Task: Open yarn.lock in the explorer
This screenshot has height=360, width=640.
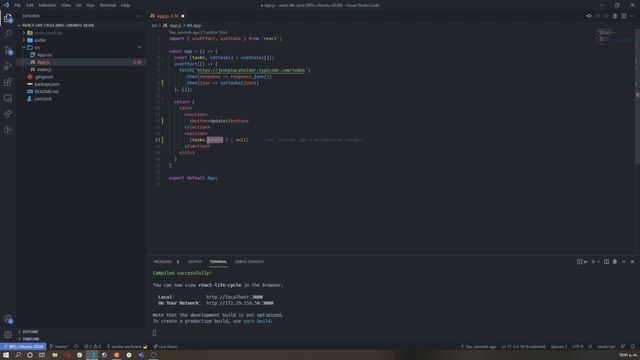Action: [43, 99]
